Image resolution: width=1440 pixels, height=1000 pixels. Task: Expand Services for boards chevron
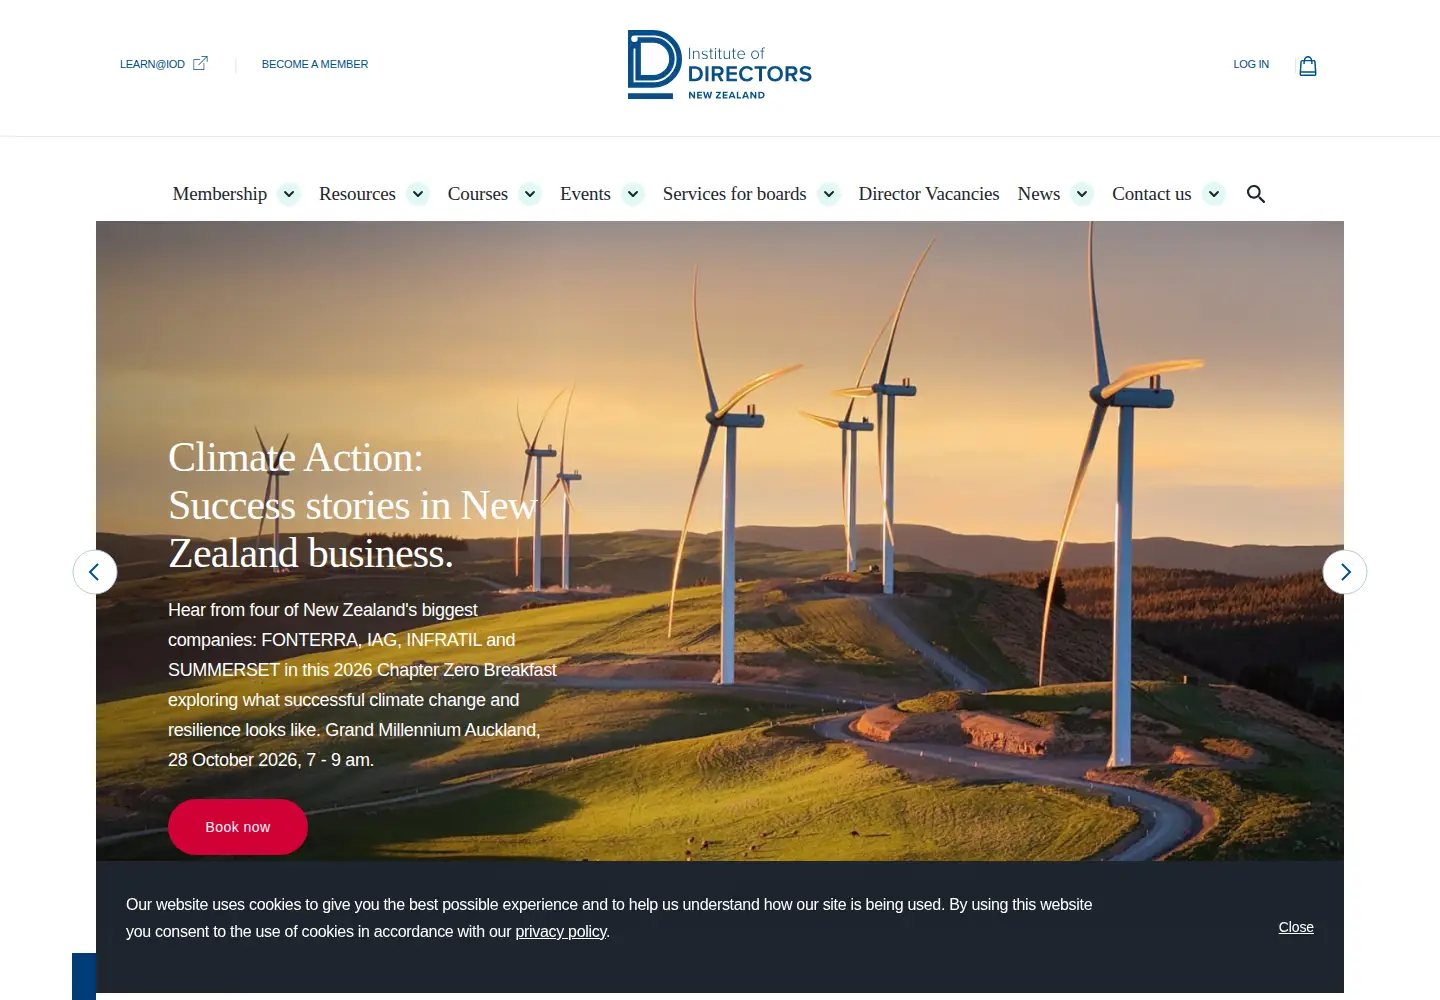click(829, 194)
